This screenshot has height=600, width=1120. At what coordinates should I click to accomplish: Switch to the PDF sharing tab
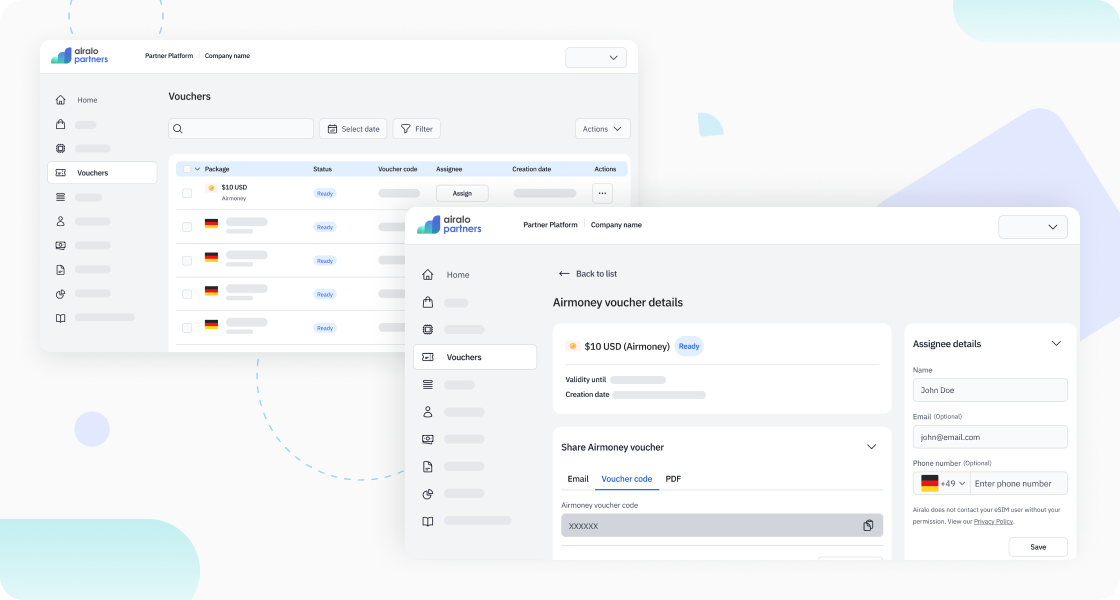(673, 479)
